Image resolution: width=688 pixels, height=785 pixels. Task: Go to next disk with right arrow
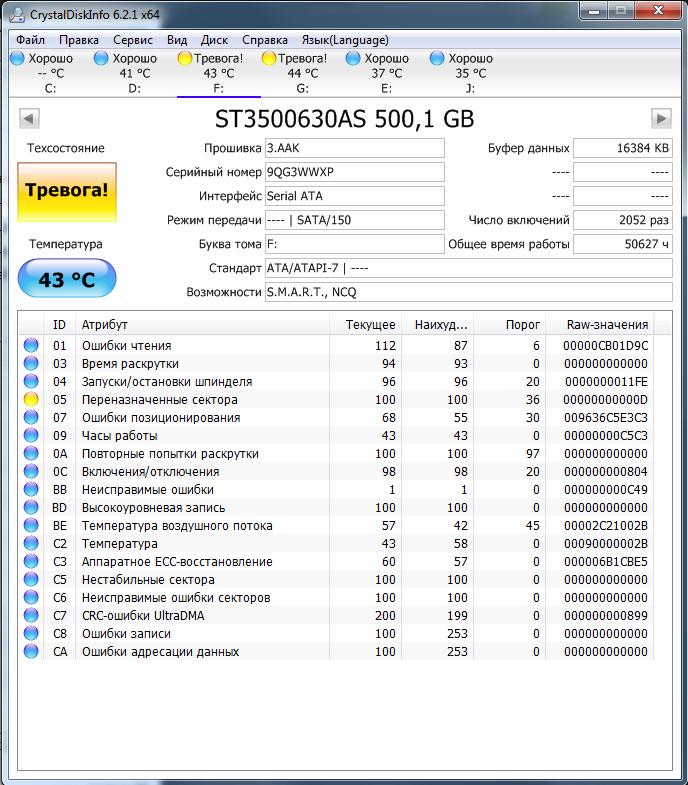(x=660, y=119)
